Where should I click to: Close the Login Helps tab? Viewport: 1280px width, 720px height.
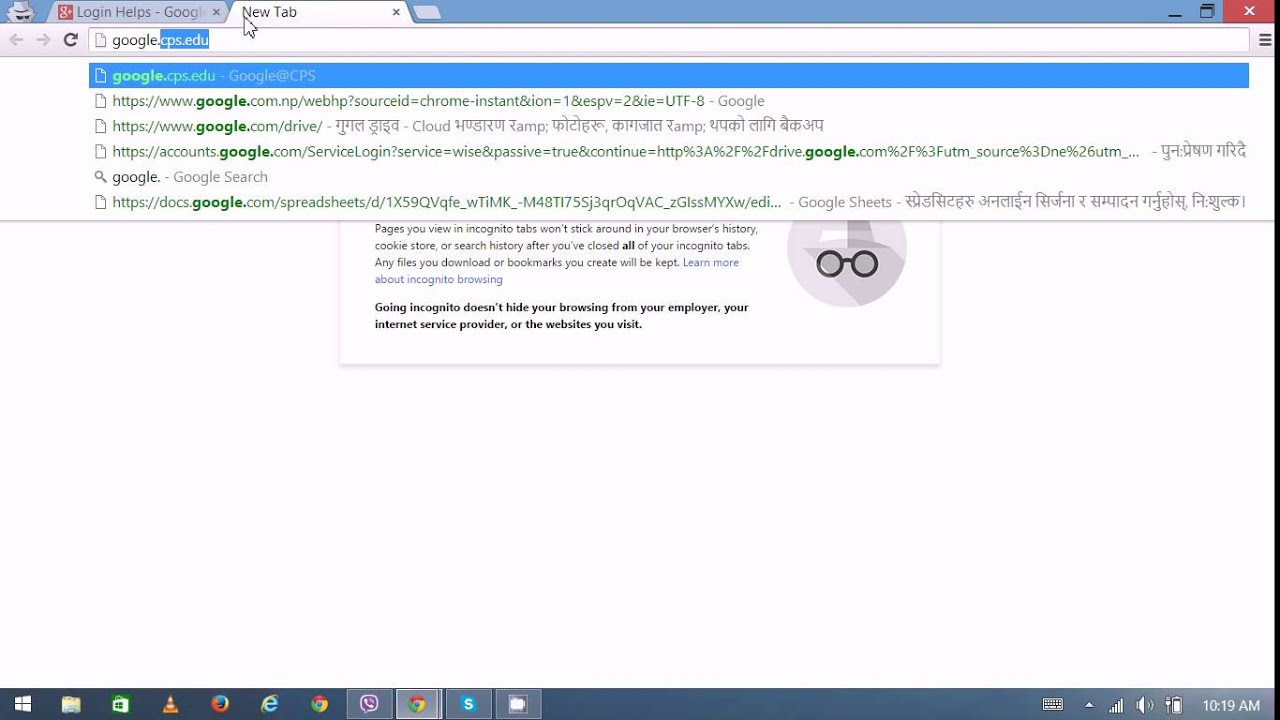[x=216, y=12]
